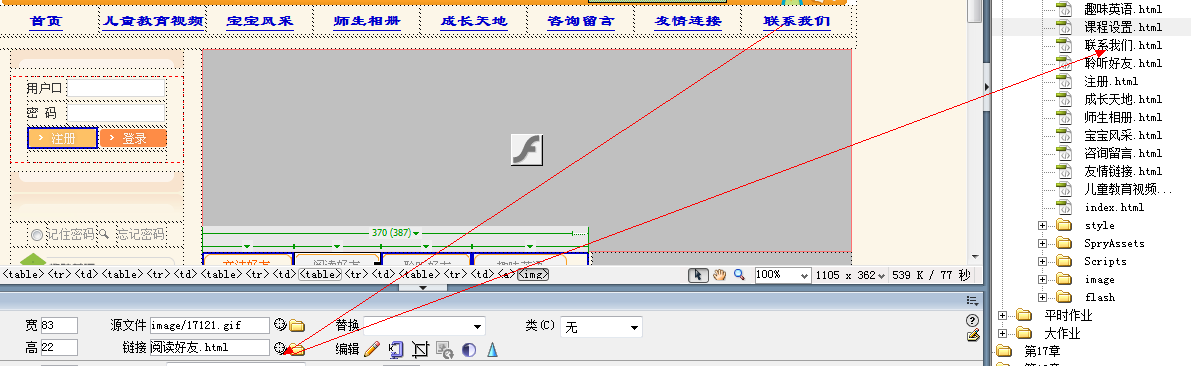This screenshot has height=366, width=1191.
Task: Open Brightness and Contrast tool
Action: (x=469, y=349)
